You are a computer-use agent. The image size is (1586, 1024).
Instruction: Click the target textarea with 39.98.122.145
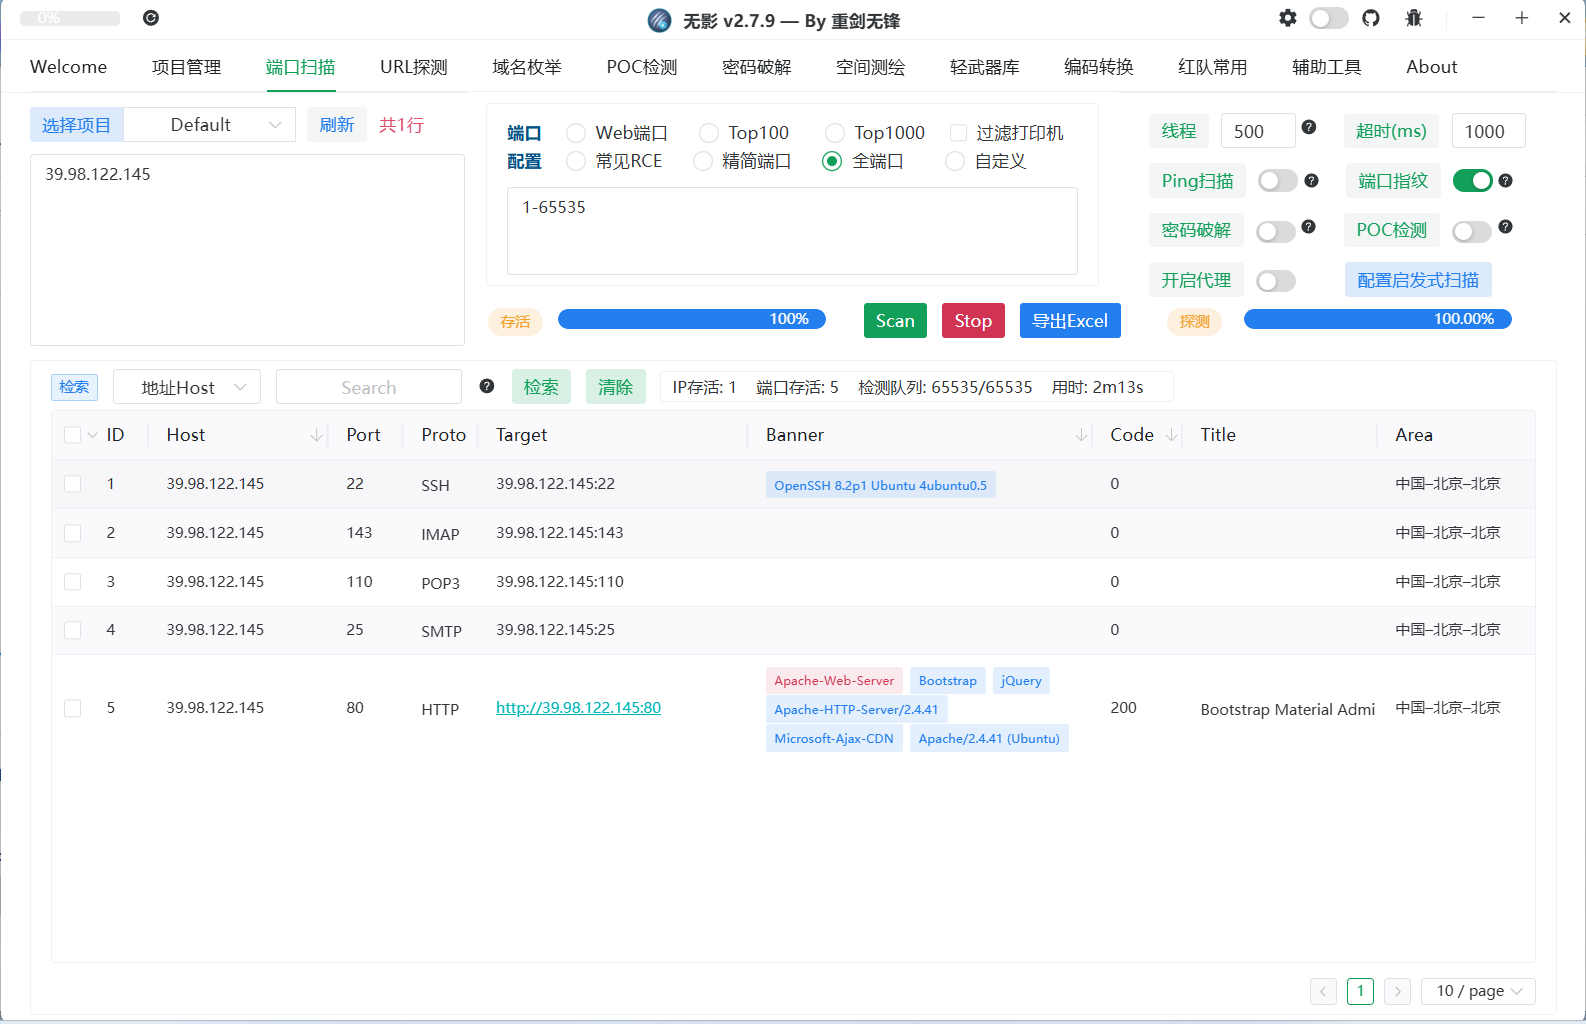point(248,250)
